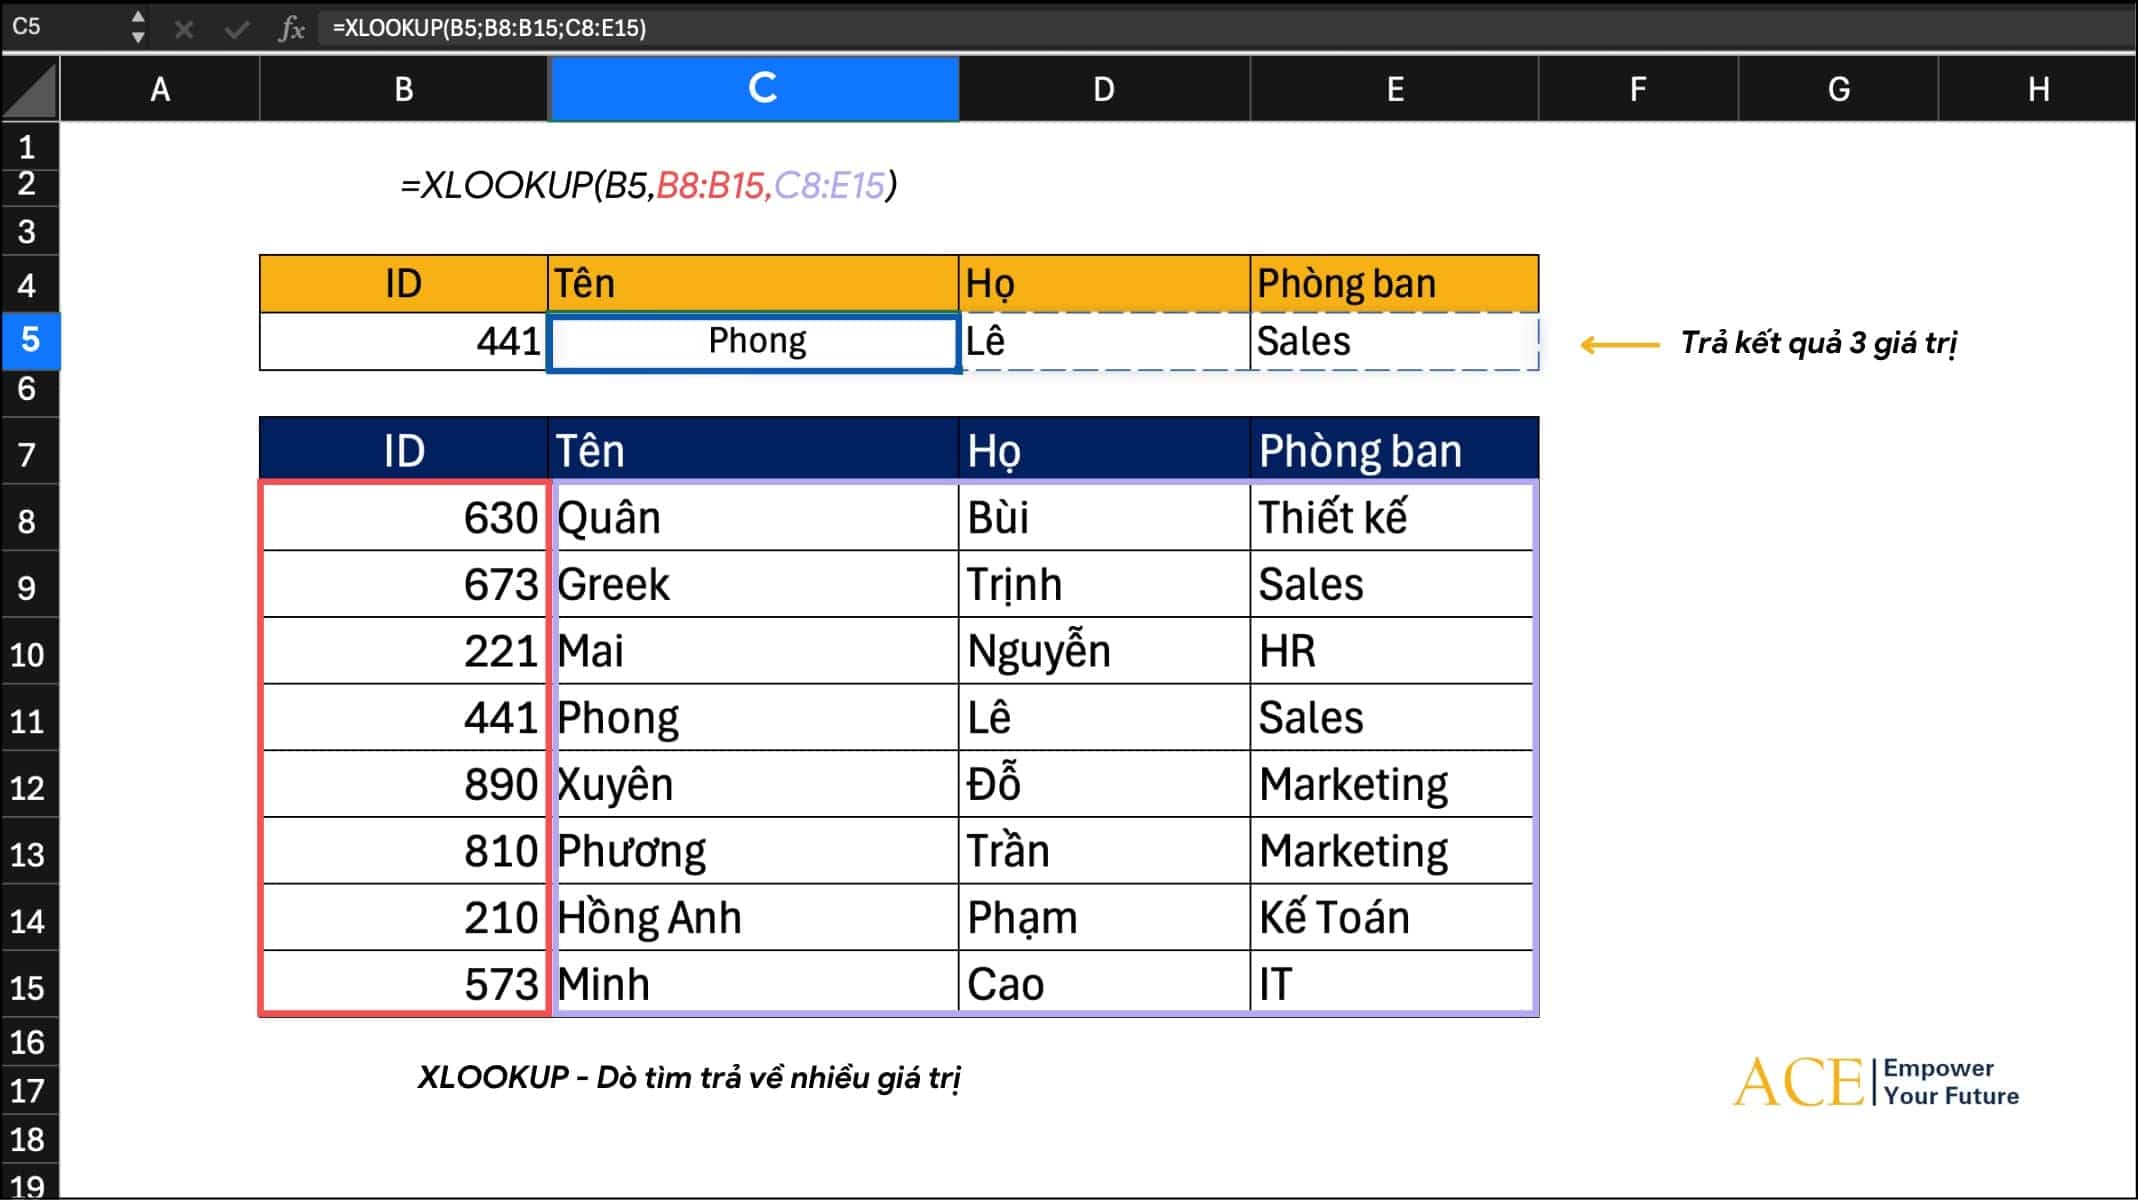Click the fx Insert Function icon

point(291,28)
